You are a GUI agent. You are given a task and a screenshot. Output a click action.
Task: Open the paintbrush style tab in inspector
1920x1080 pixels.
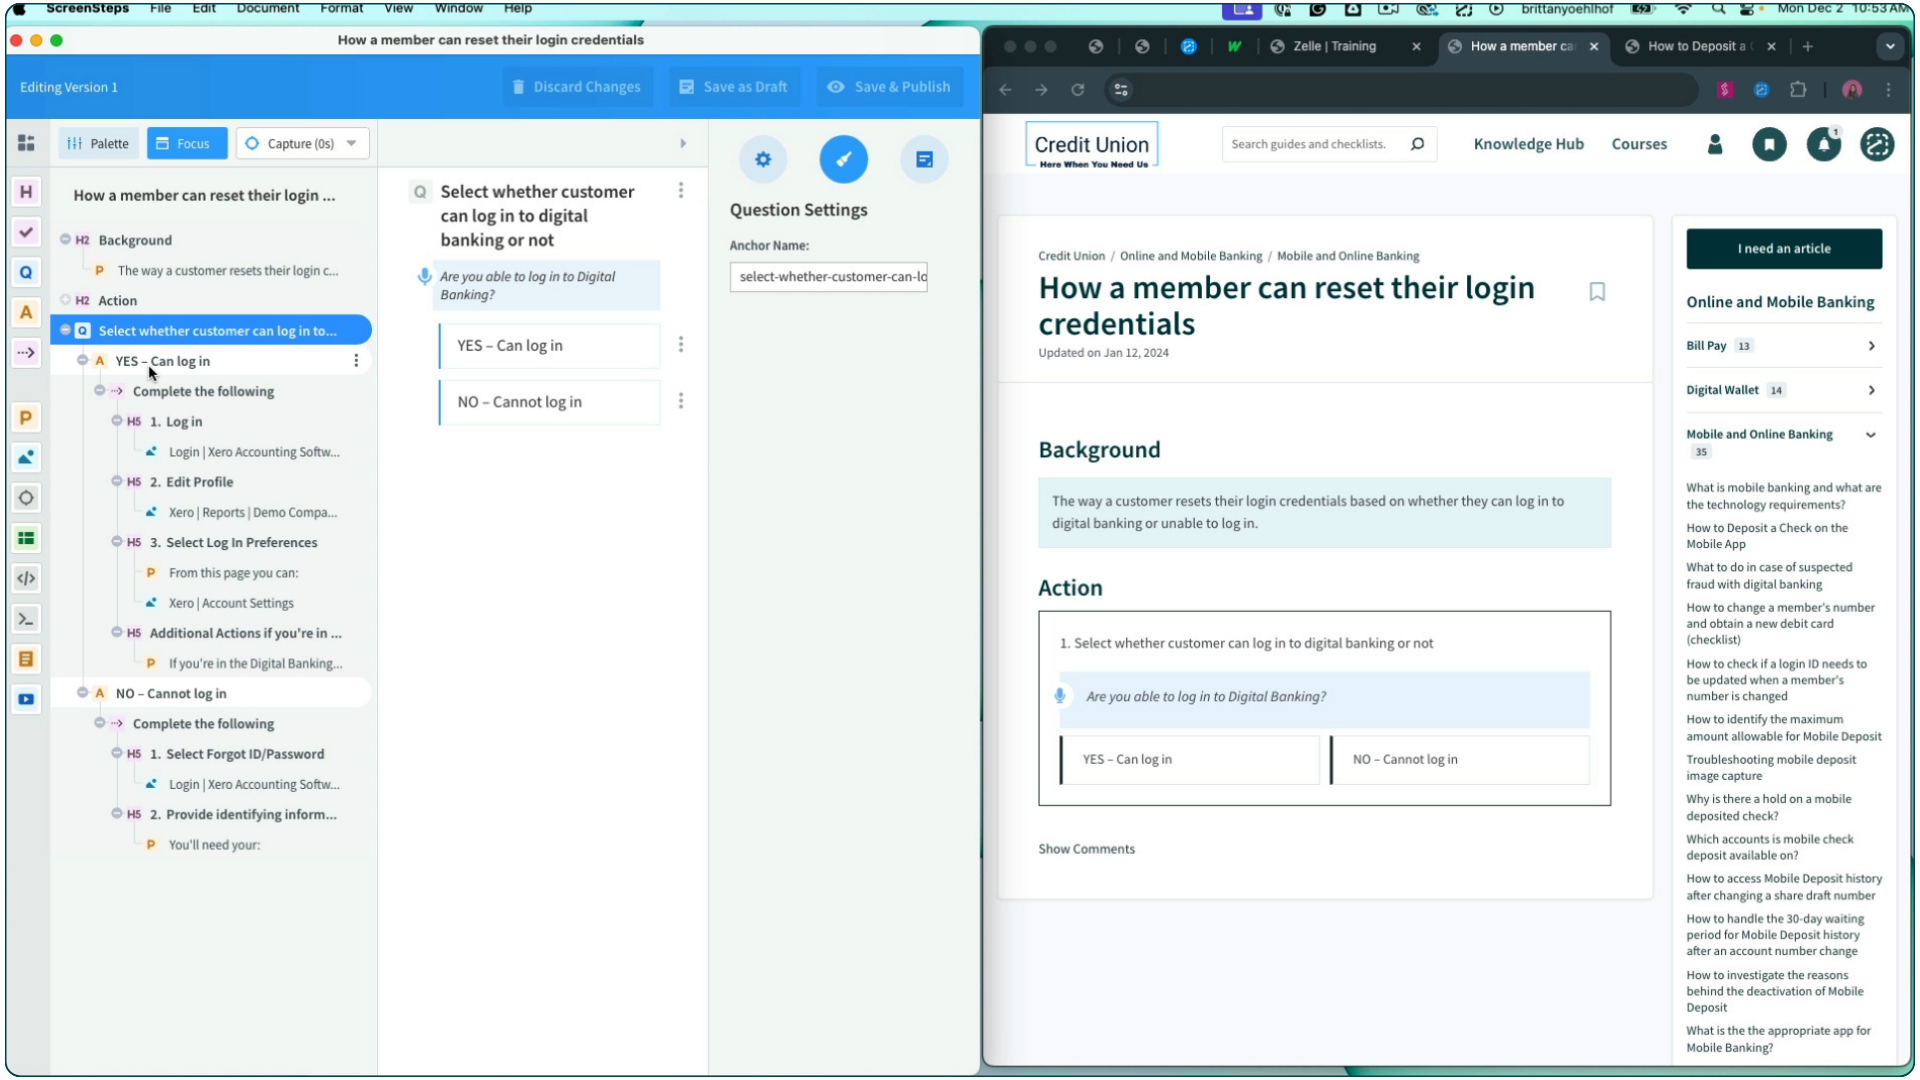pyautogui.click(x=844, y=159)
